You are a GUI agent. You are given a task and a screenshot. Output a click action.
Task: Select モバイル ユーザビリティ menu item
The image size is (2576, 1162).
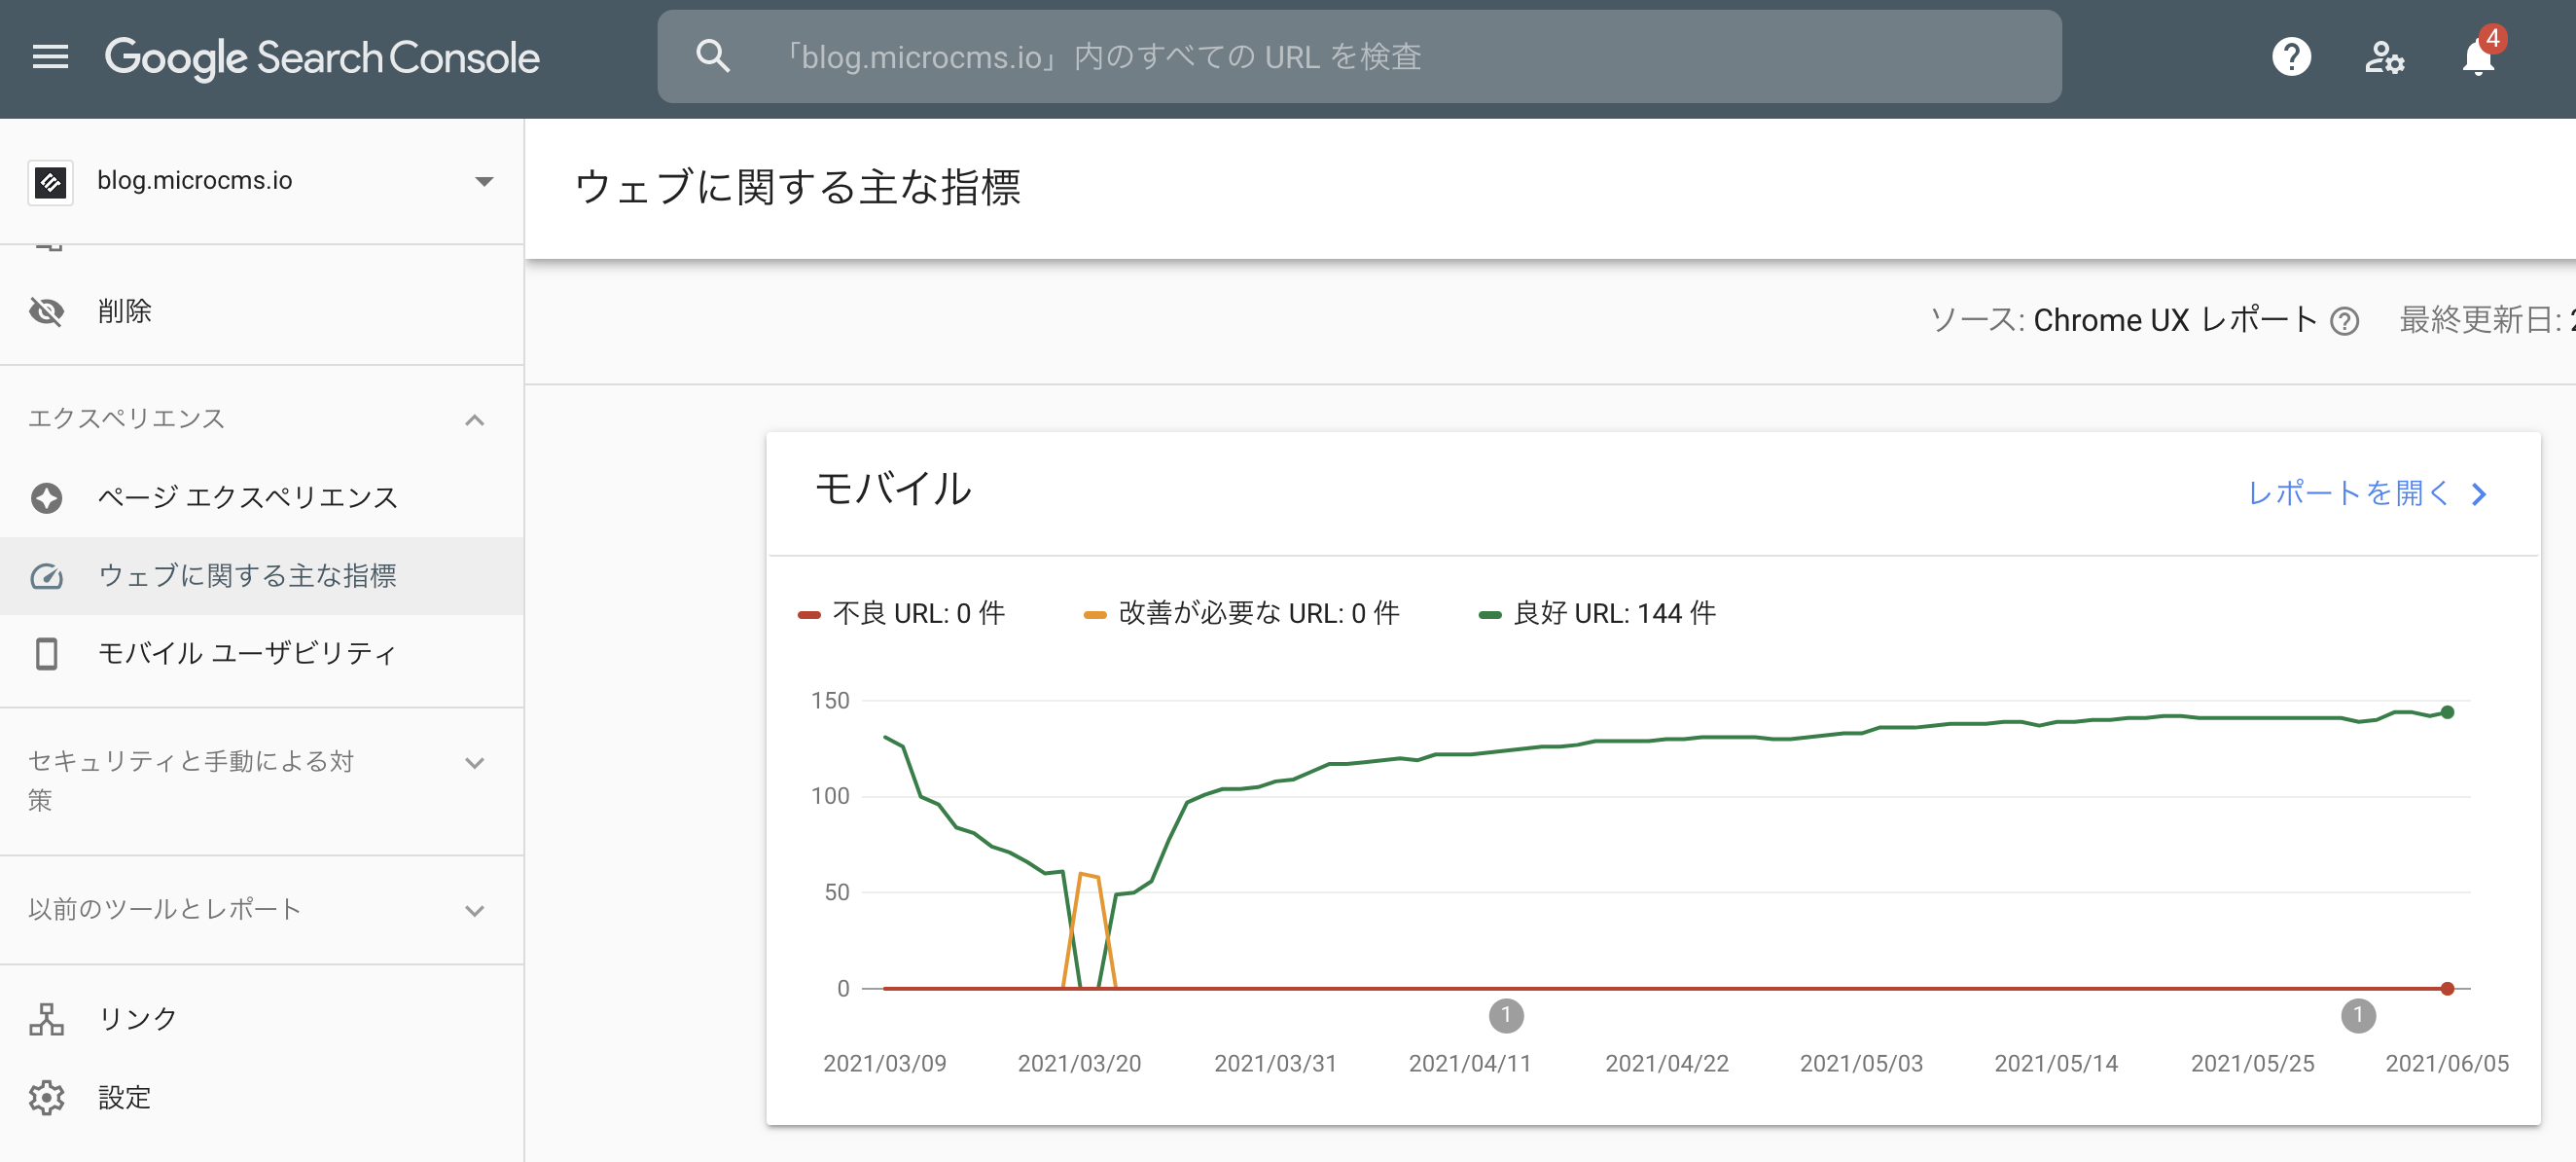(247, 653)
